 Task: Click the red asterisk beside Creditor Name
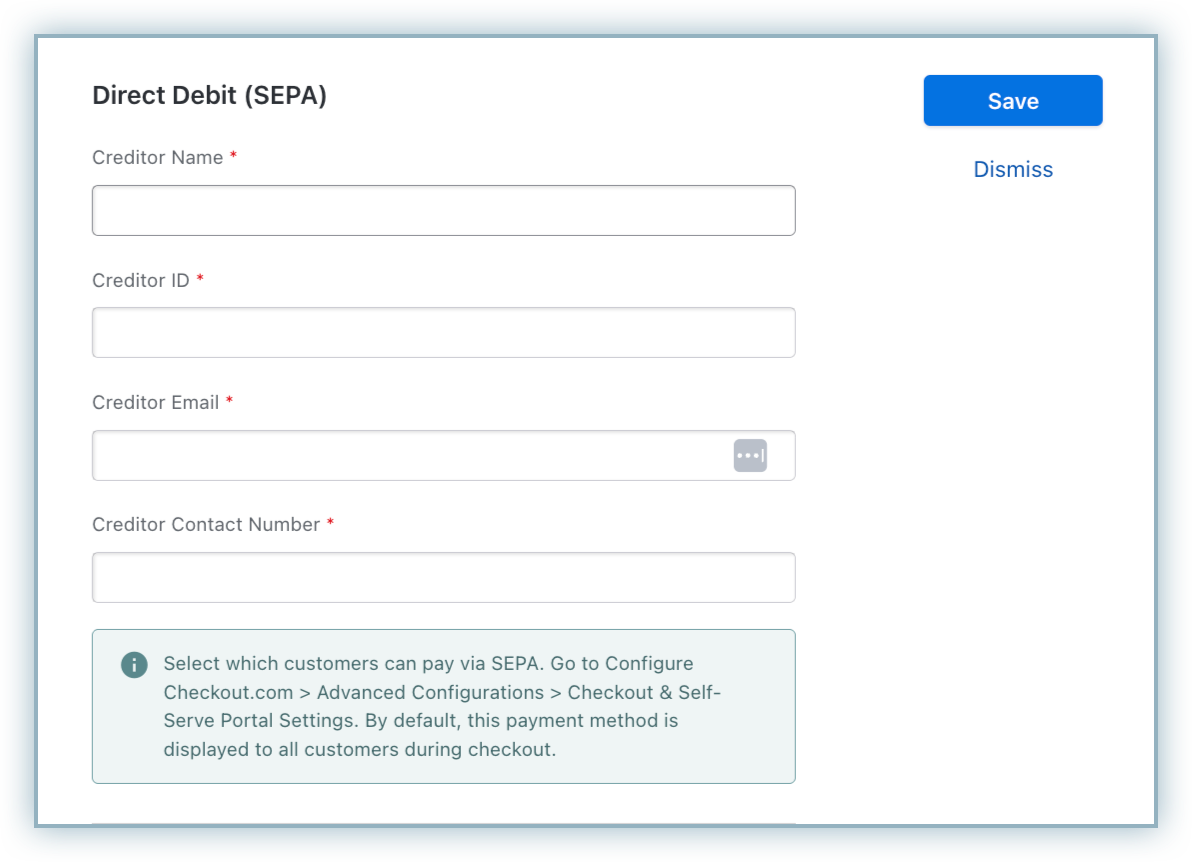click(234, 158)
